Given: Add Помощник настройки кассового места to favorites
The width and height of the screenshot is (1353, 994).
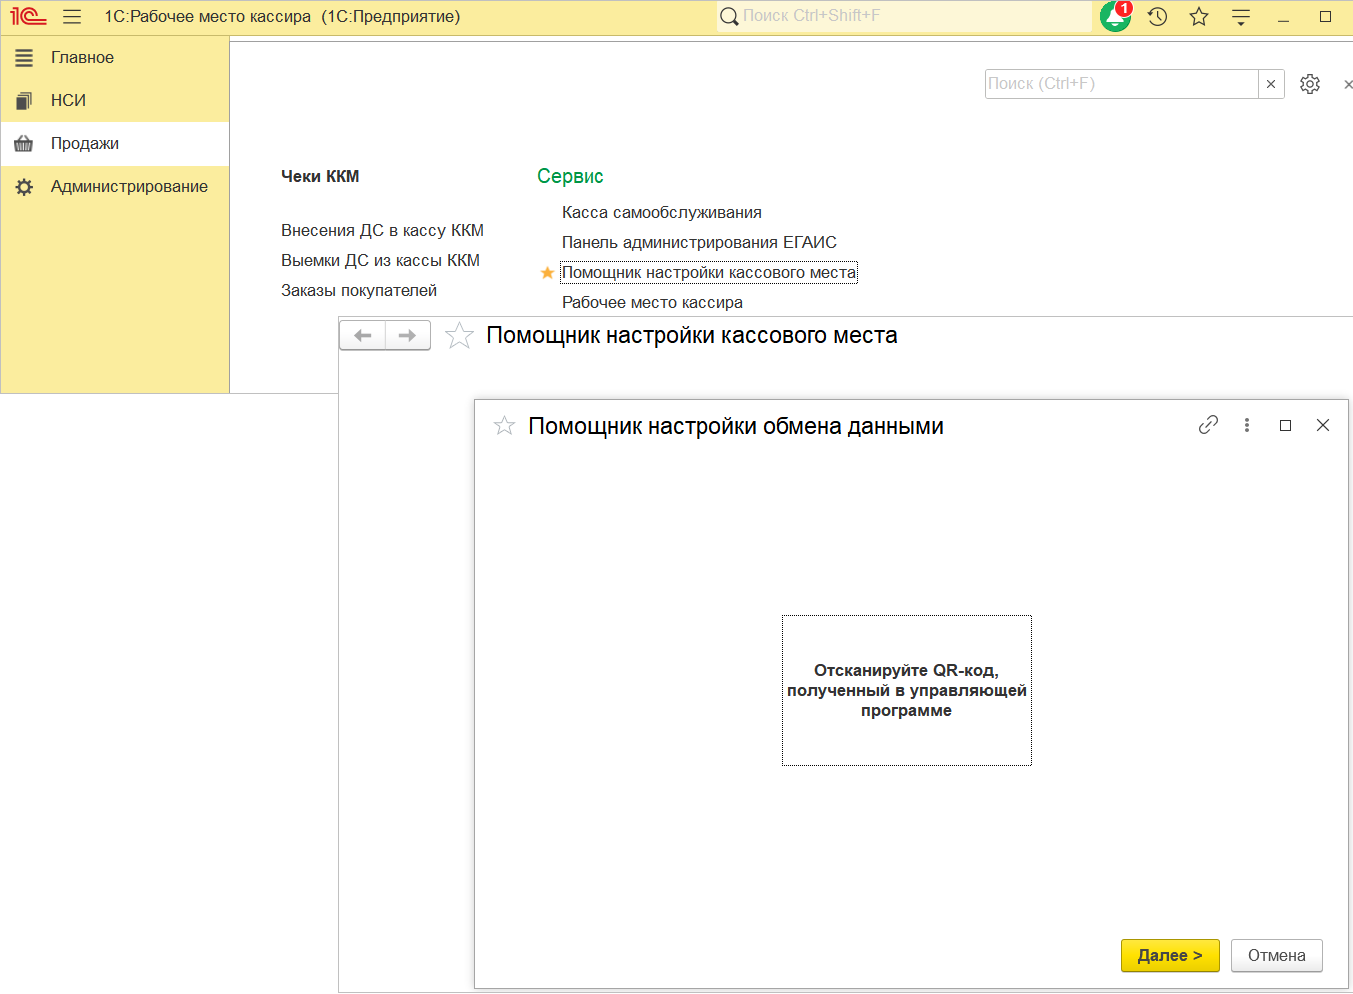Looking at the screenshot, I should (x=459, y=335).
